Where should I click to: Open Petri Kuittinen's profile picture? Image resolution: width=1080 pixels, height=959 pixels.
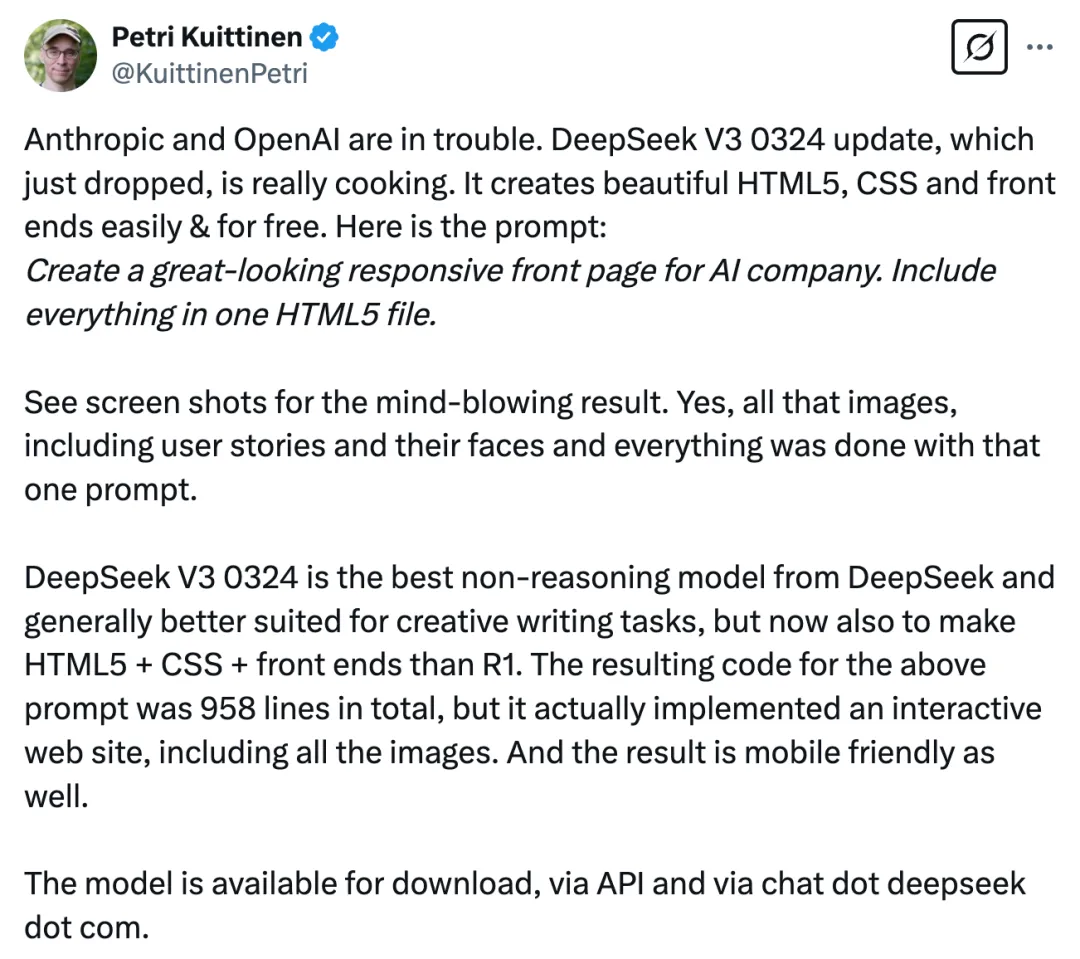pyautogui.click(x=60, y=55)
